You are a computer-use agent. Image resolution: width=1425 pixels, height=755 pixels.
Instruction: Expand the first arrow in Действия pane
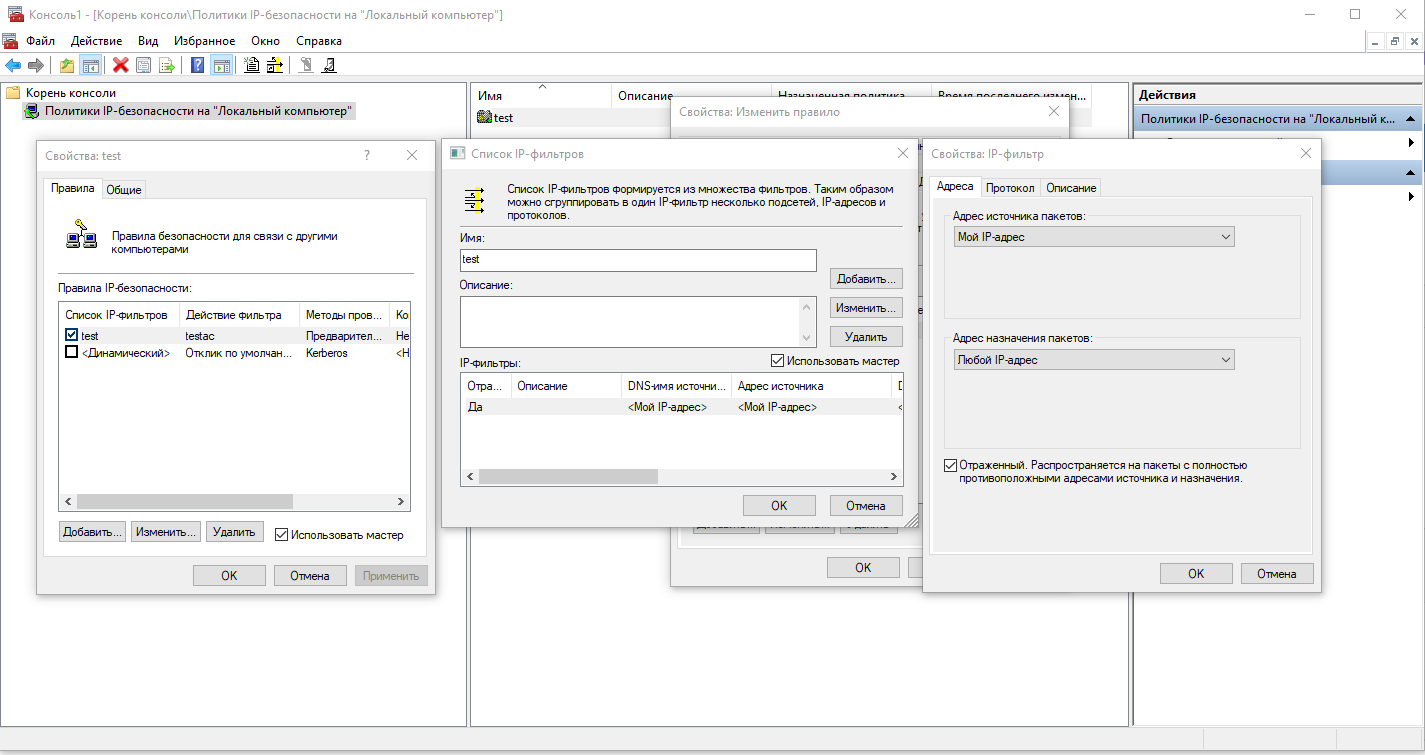[x=1411, y=143]
